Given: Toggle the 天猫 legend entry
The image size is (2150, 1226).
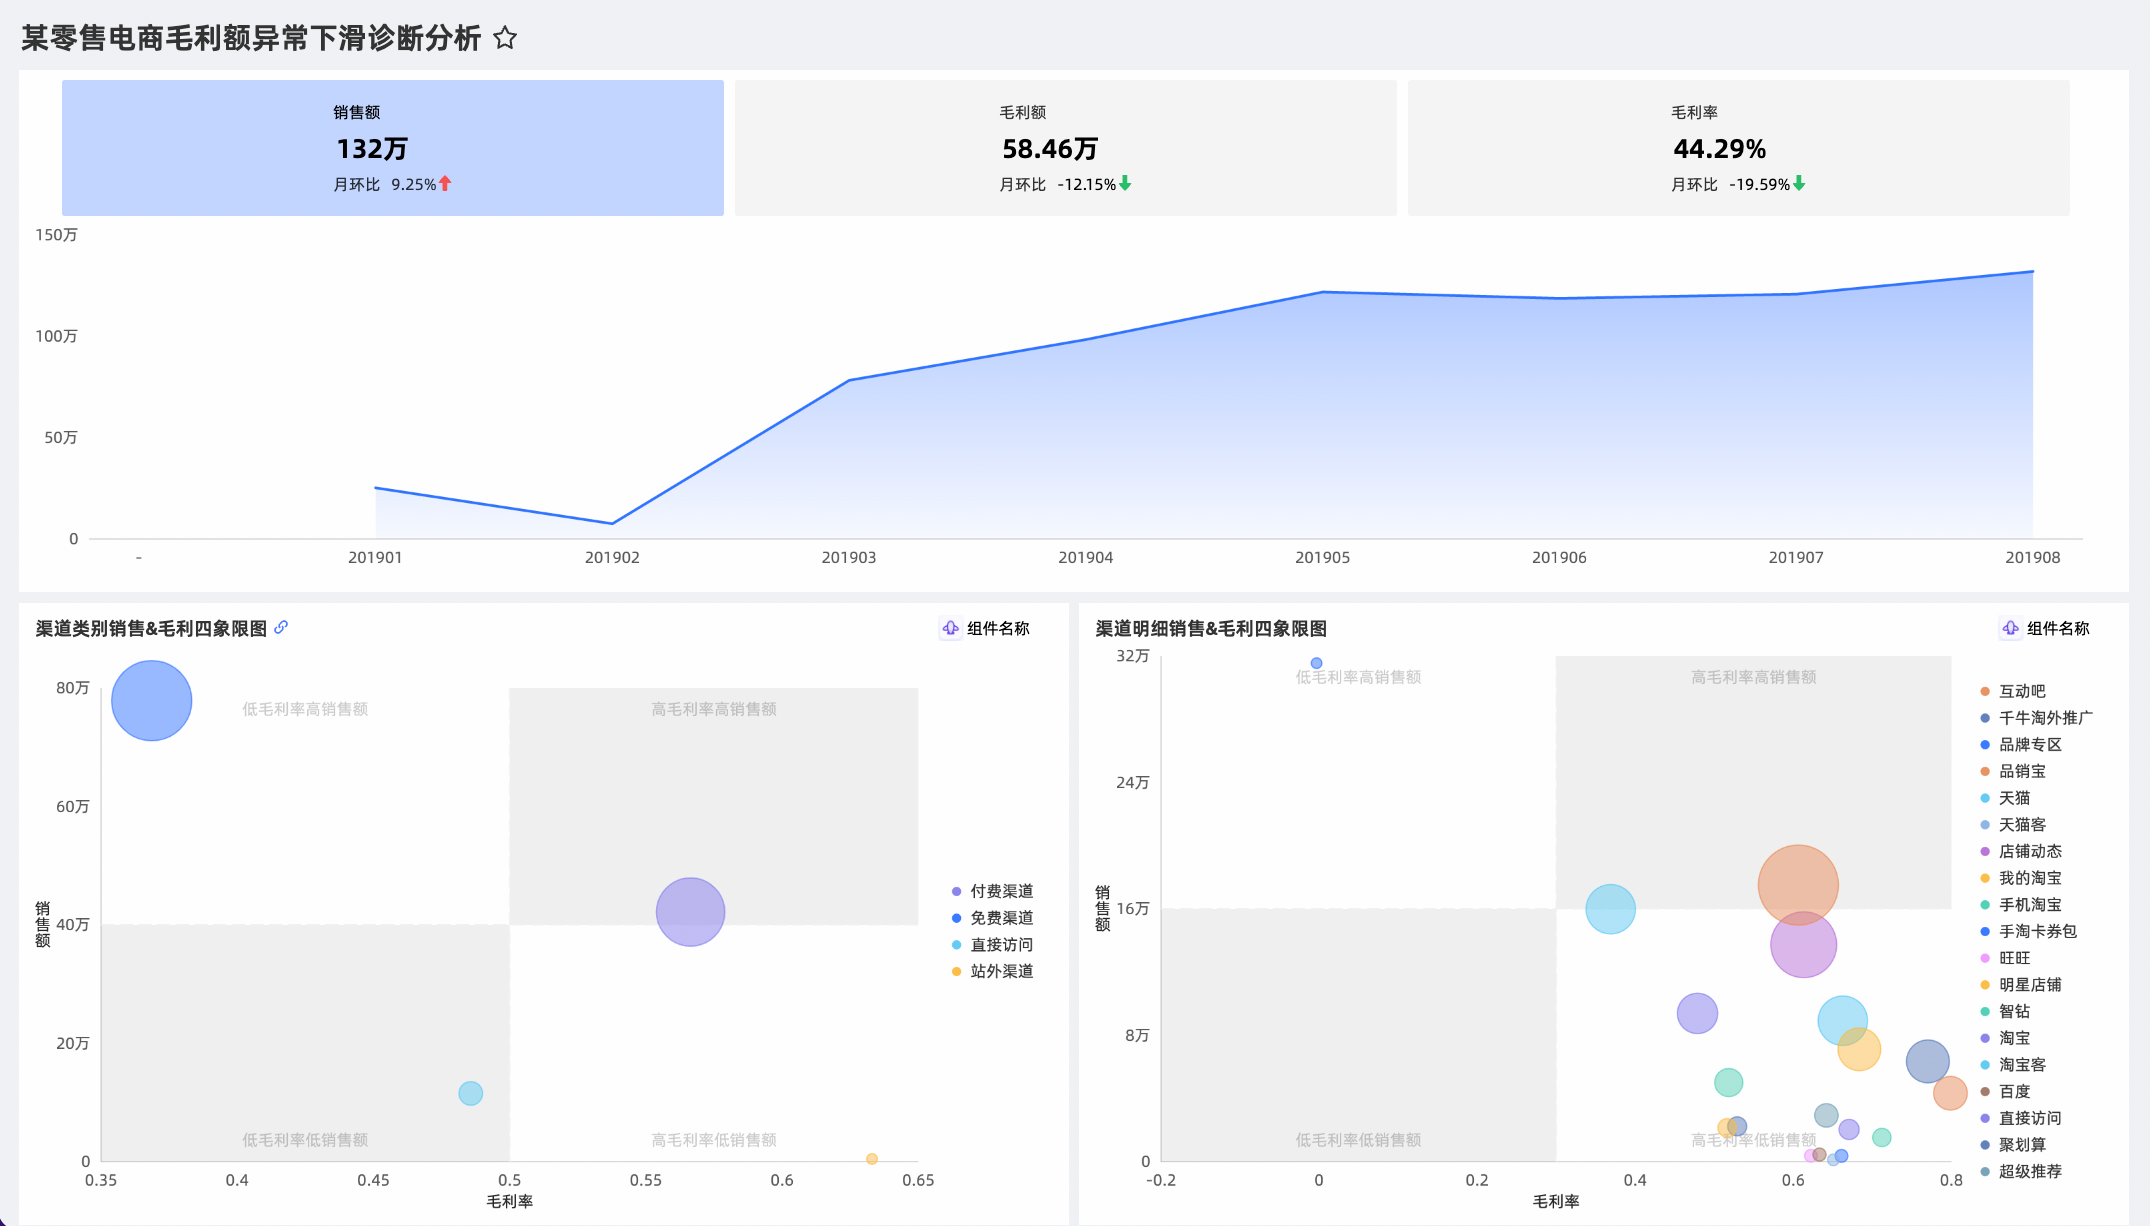Looking at the screenshot, I should 2005,798.
